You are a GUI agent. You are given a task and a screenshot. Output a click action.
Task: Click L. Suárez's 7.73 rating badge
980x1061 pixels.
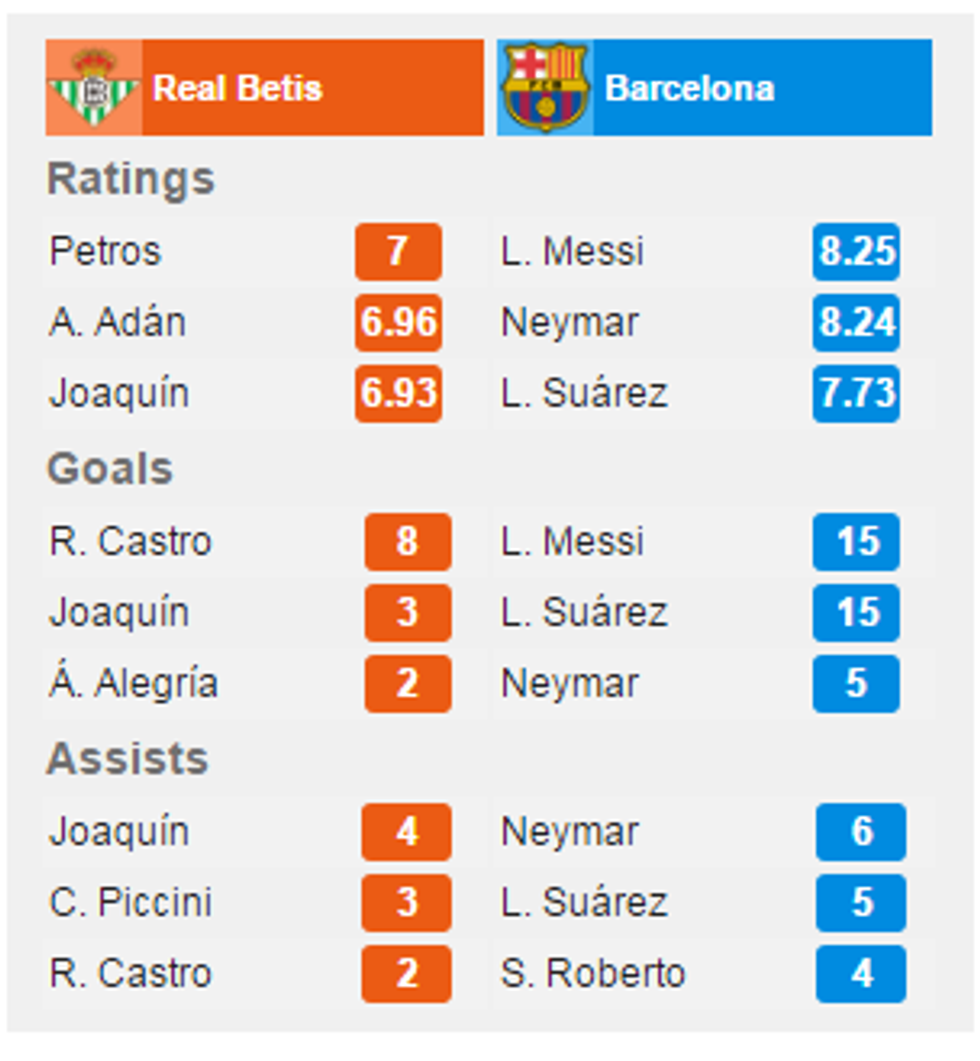pyautogui.click(x=858, y=393)
